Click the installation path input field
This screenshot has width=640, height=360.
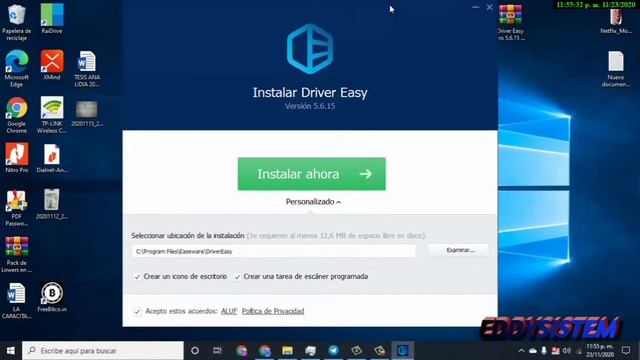pyautogui.click(x=274, y=251)
